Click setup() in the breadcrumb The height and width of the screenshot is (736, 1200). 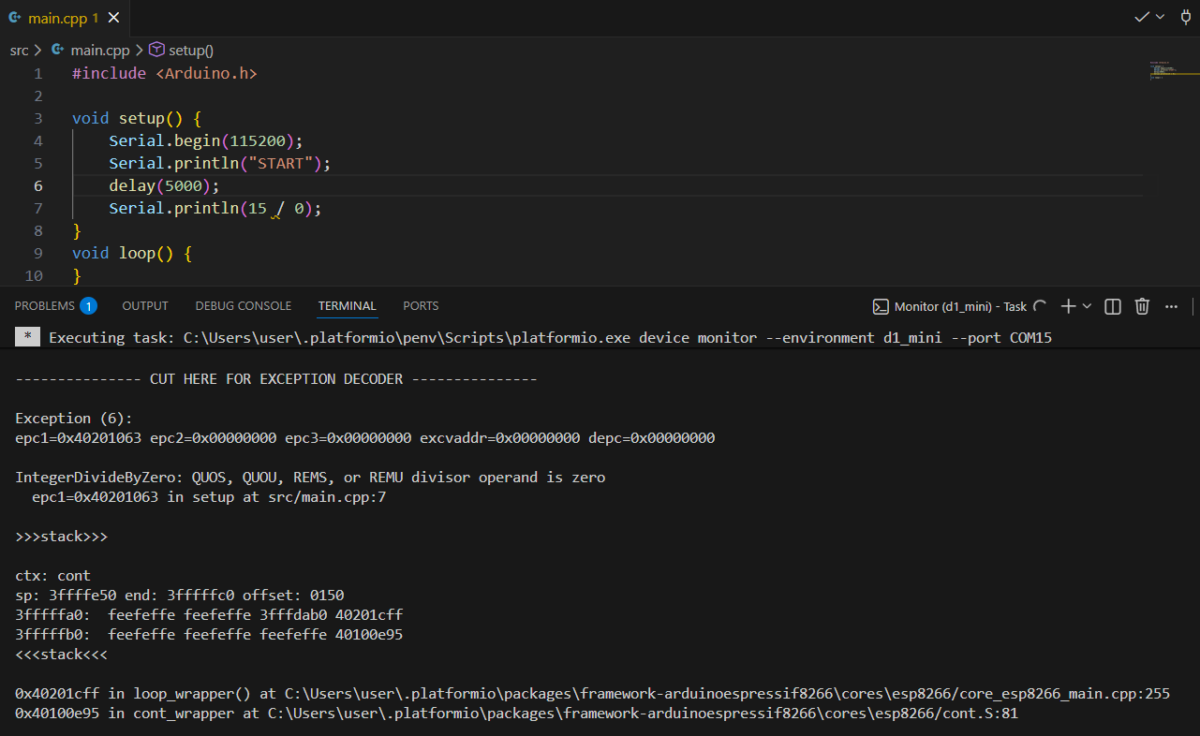tap(190, 50)
